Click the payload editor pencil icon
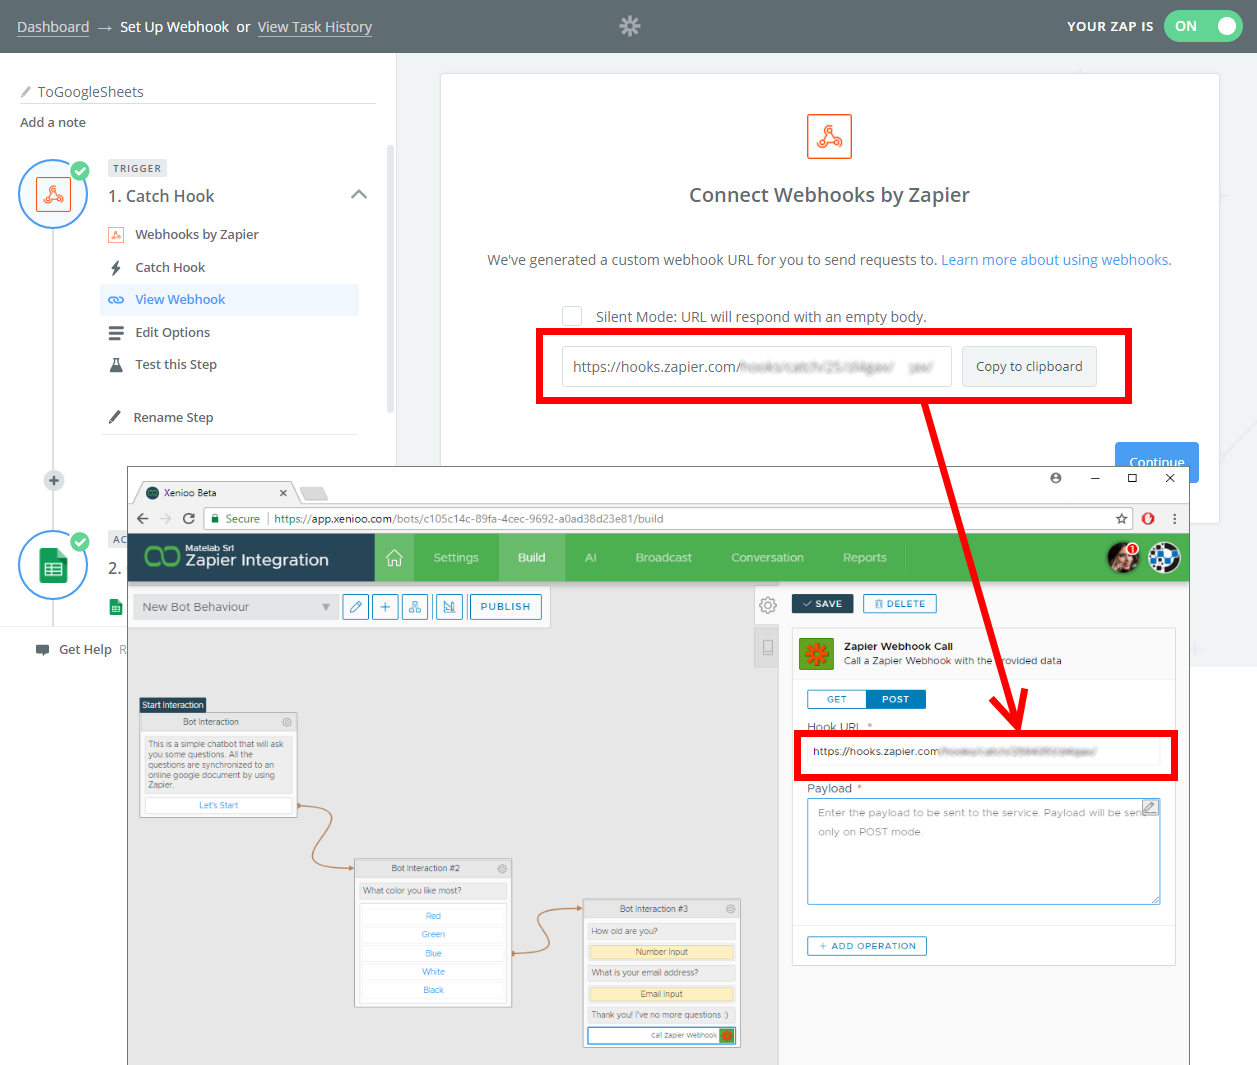This screenshot has height=1065, width=1257. coord(1150,807)
